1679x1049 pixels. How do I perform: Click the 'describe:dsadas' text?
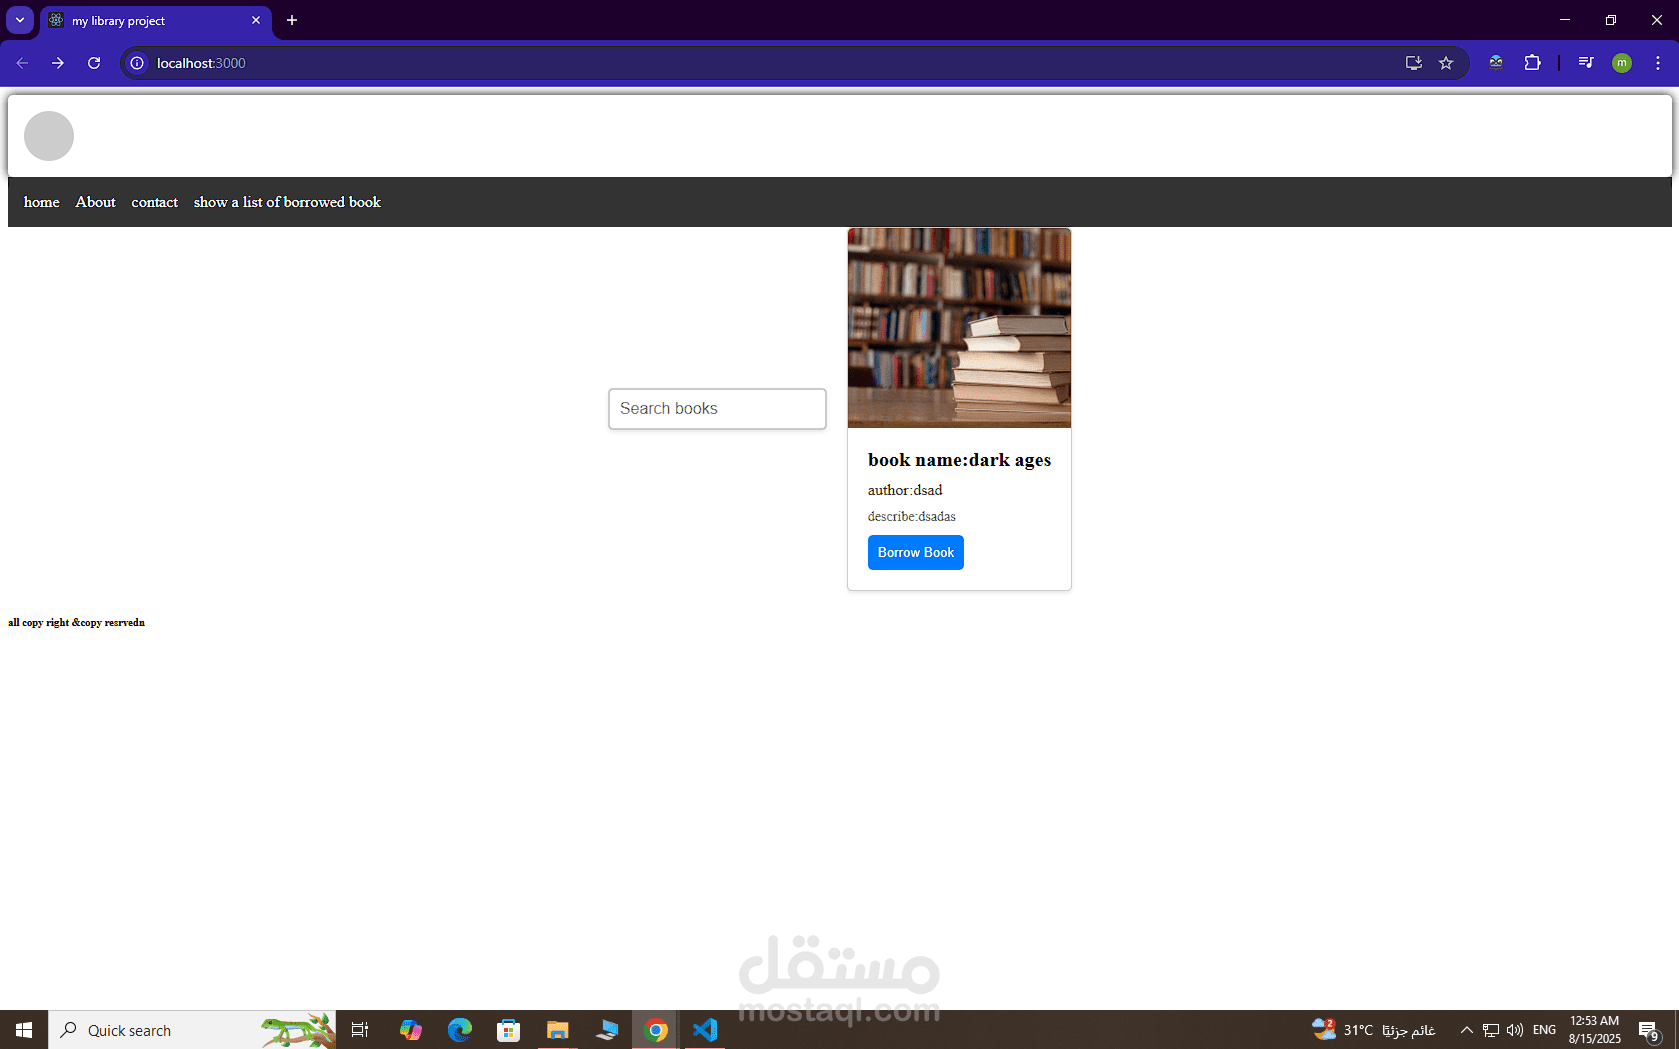click(912, 517)
